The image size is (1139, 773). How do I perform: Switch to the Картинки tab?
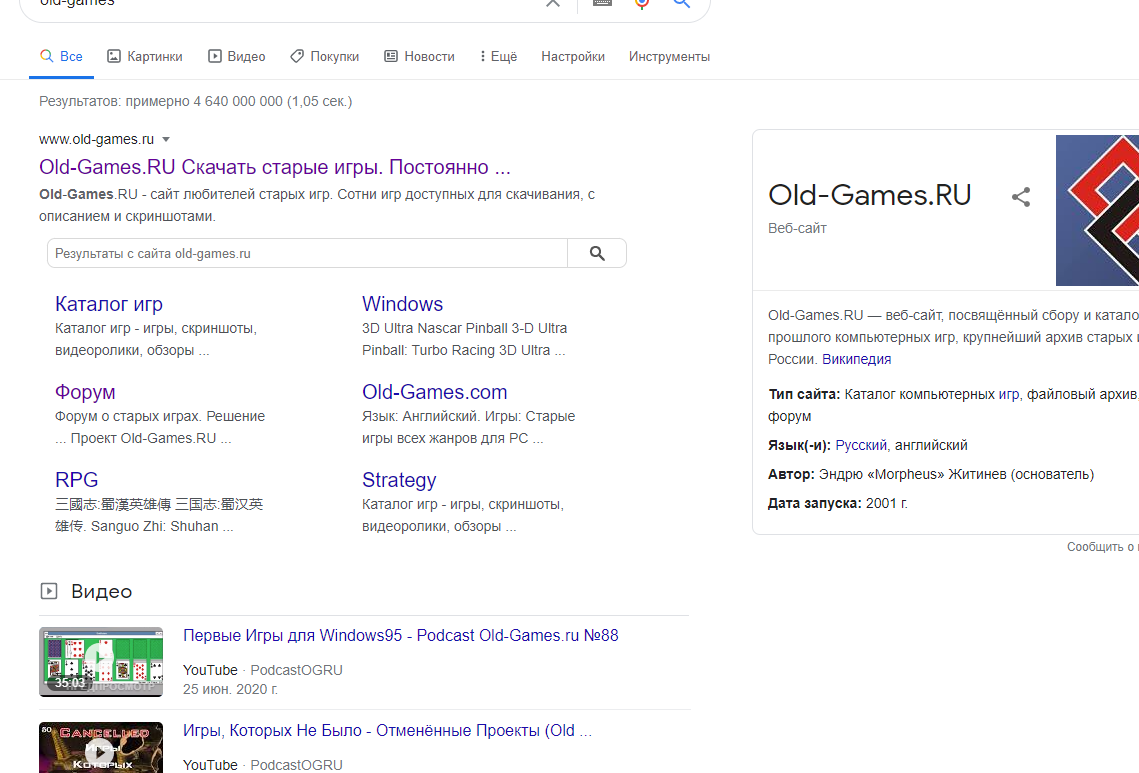tap(145, 57)
